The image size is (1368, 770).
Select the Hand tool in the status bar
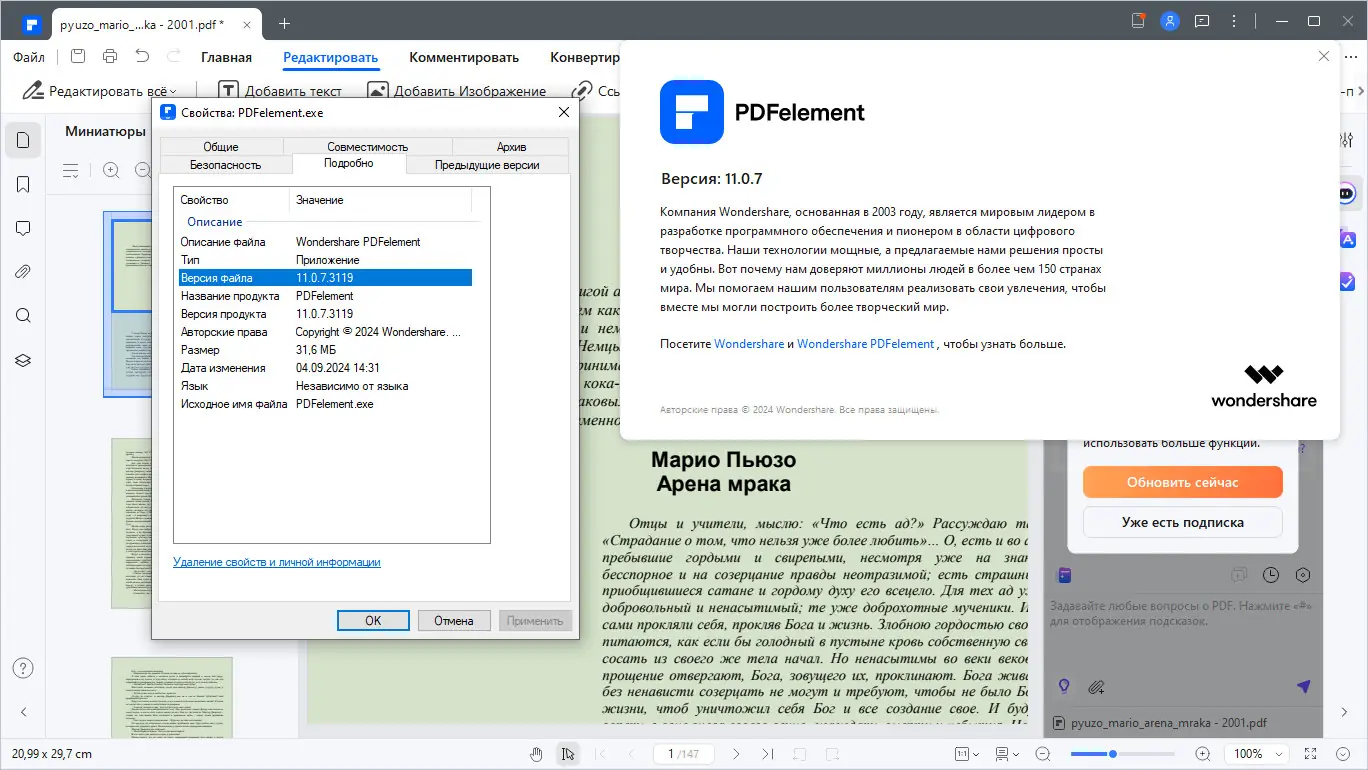[536, 753]
